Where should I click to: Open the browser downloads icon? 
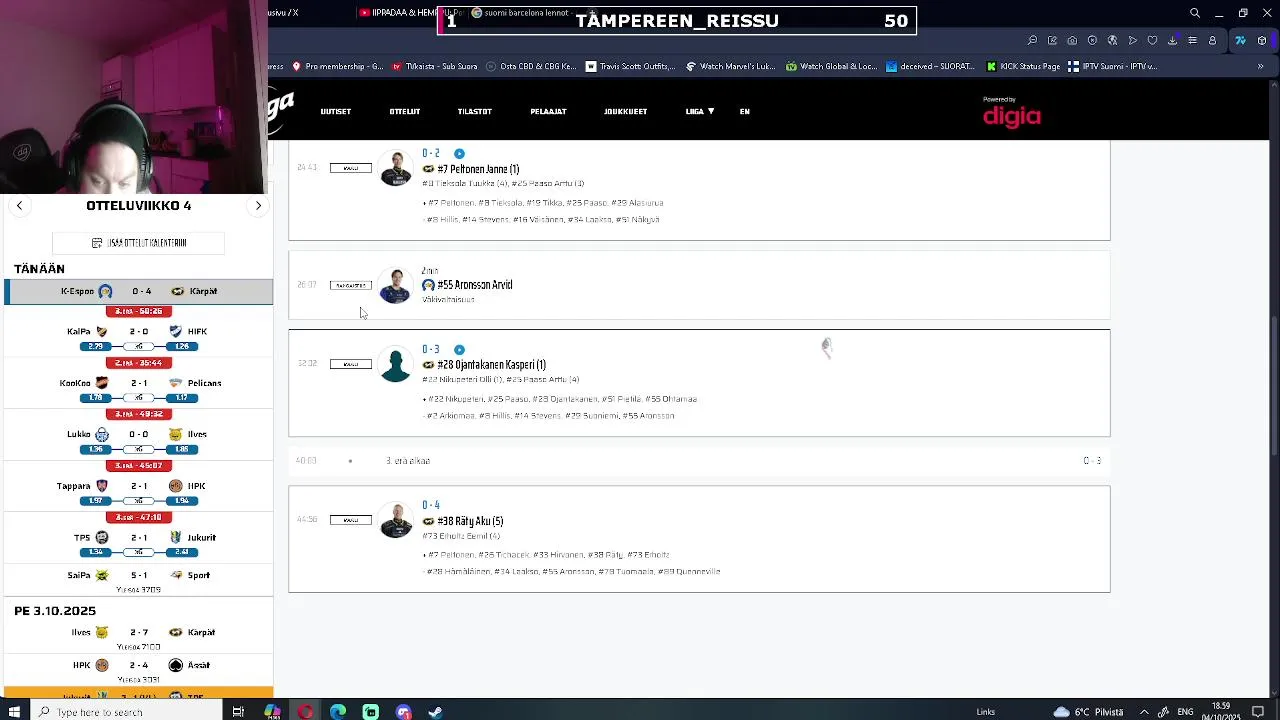pos(1172,40)
